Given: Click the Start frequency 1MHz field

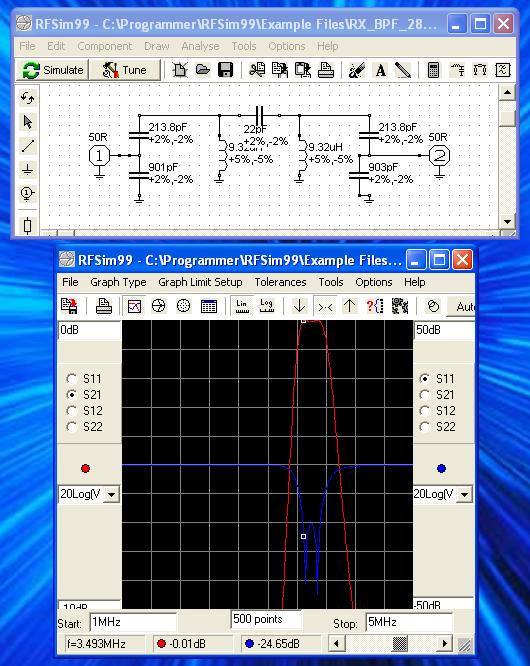Looking at the screenshot, I should pyautogui.click(x=133, y=623).
